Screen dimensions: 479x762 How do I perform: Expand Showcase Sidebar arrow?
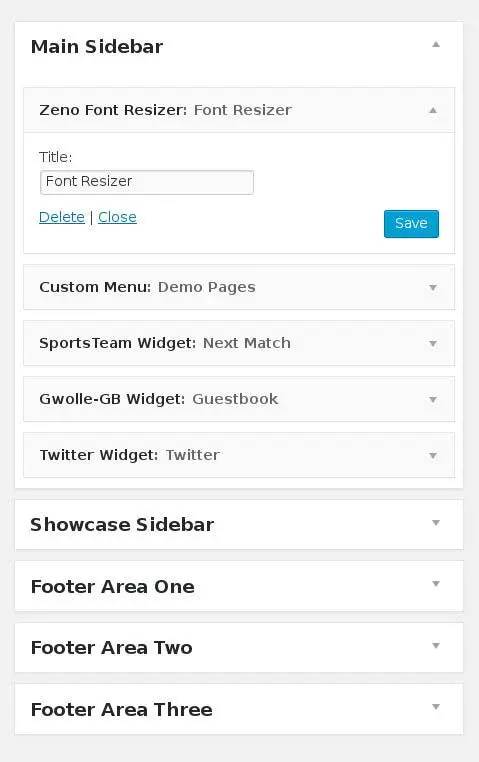click(436, 523)
